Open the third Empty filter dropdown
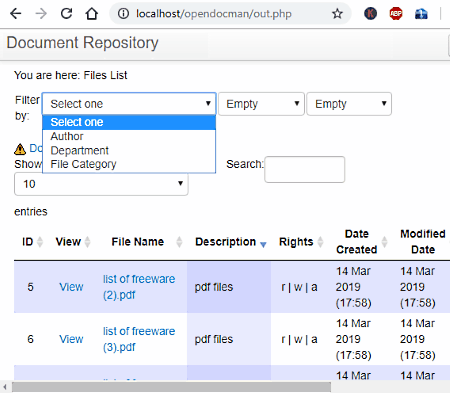This screenshot has width=450, height=393. tap(349, 104)
